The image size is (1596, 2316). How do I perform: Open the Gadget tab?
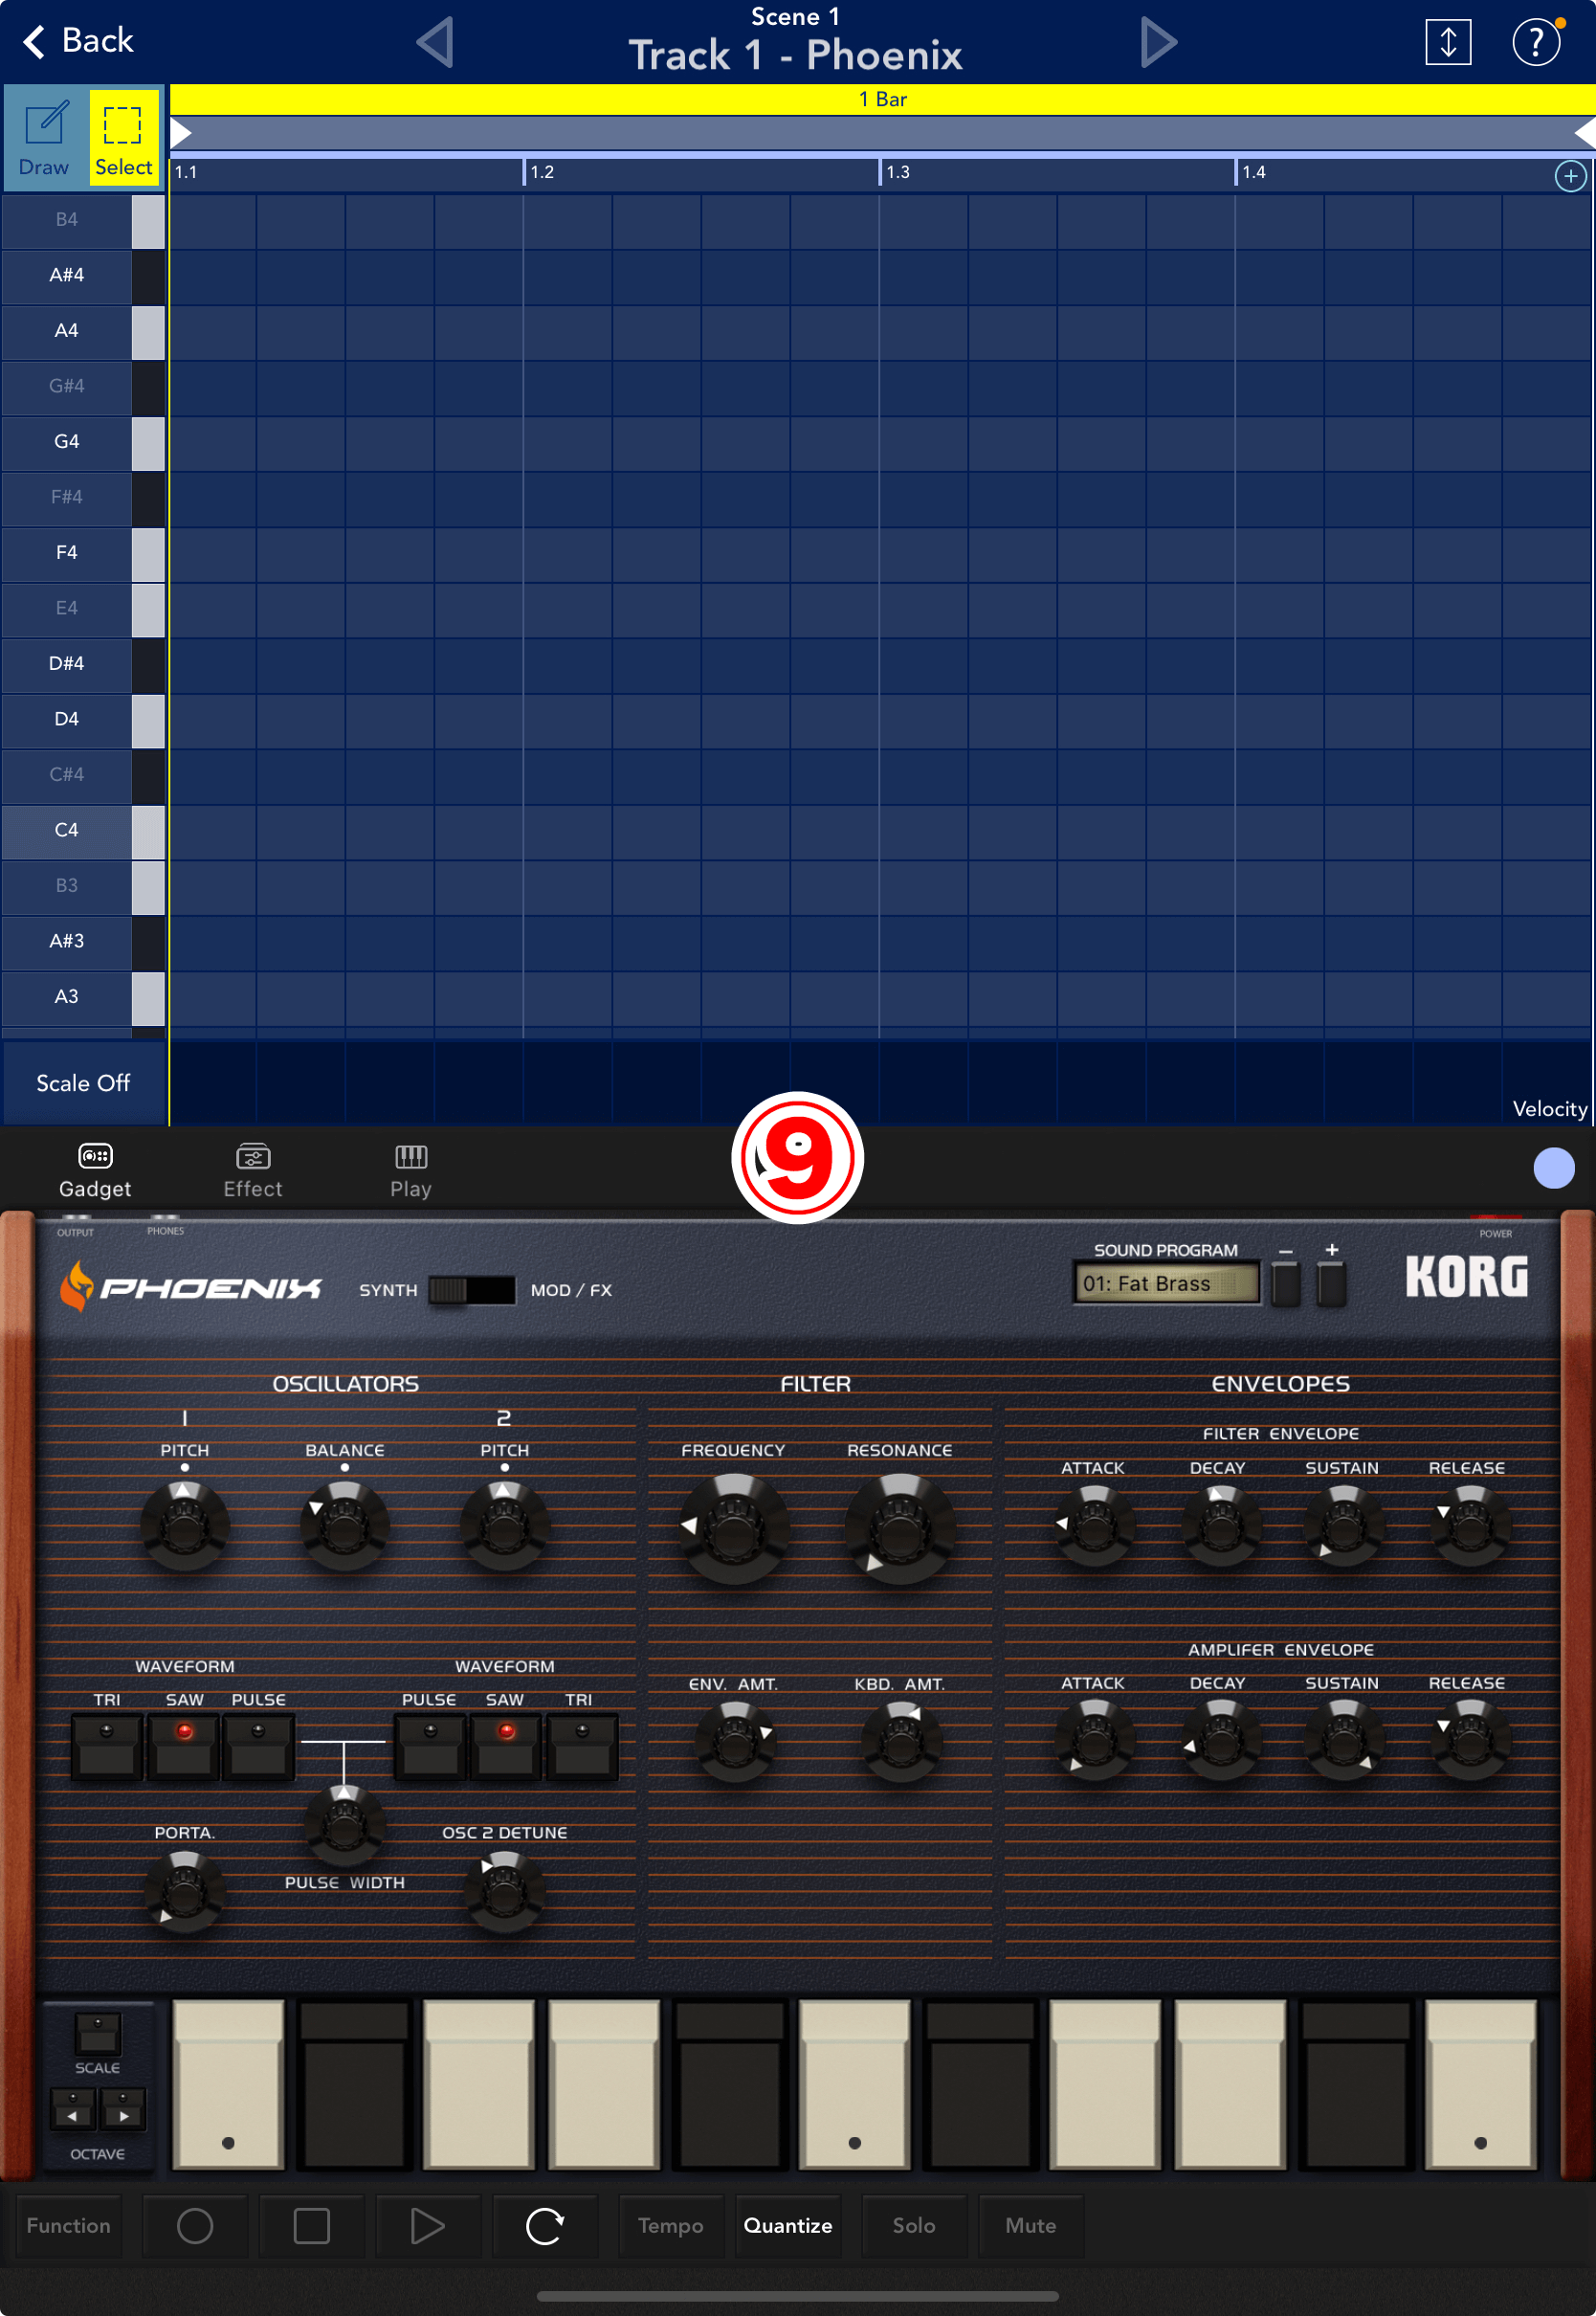tap(95, 1170)
